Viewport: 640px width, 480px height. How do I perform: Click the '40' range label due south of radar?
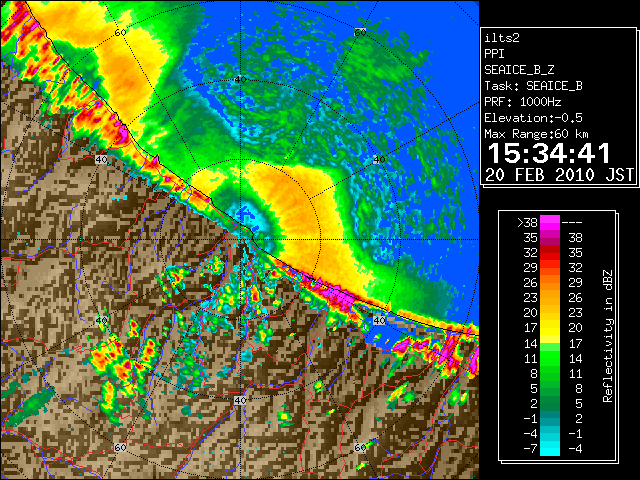coord(240,400)
